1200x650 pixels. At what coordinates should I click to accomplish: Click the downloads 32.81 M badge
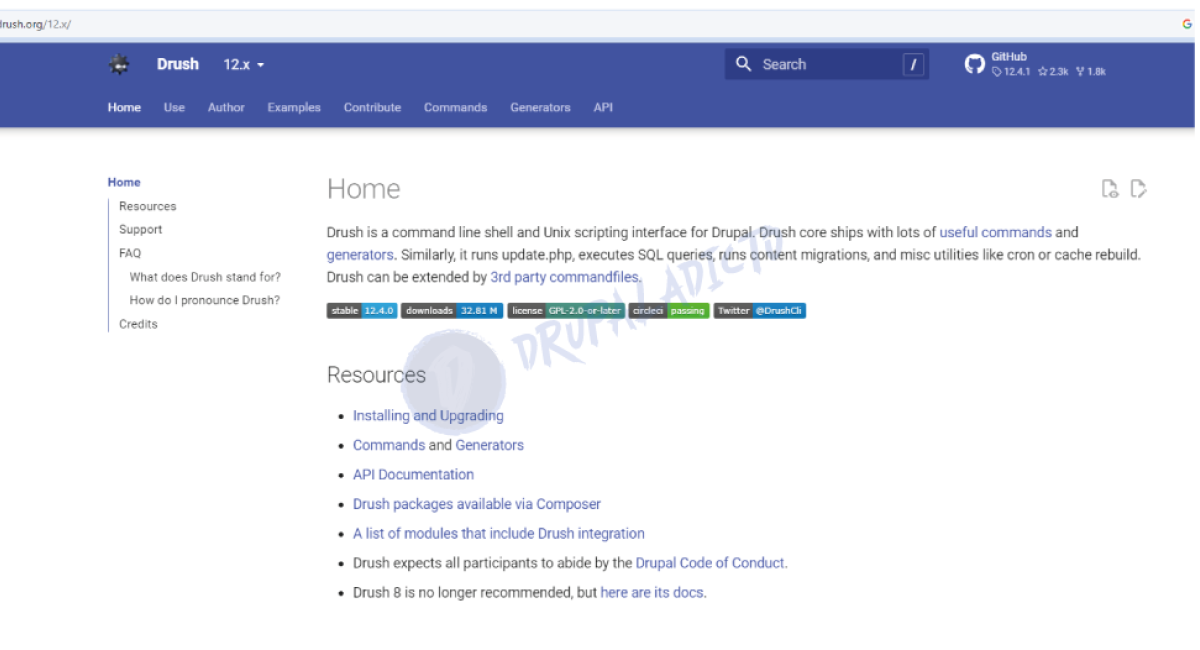(452, 311)
